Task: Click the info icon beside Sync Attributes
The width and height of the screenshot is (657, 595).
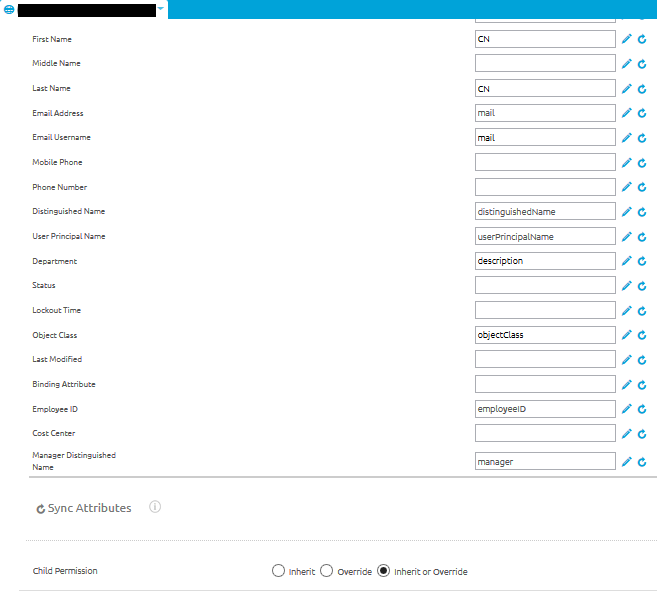Action: [x=155, y=507]
